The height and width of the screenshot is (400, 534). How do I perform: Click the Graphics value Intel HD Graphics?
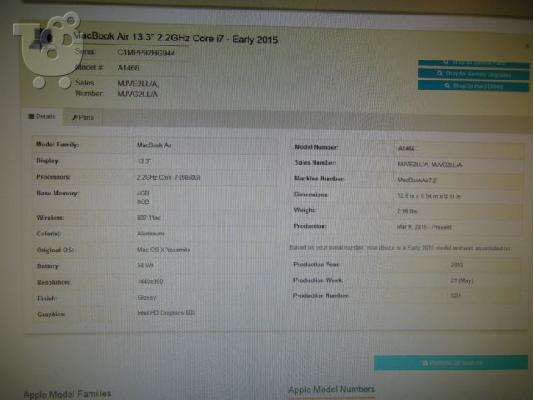[166, 313]
